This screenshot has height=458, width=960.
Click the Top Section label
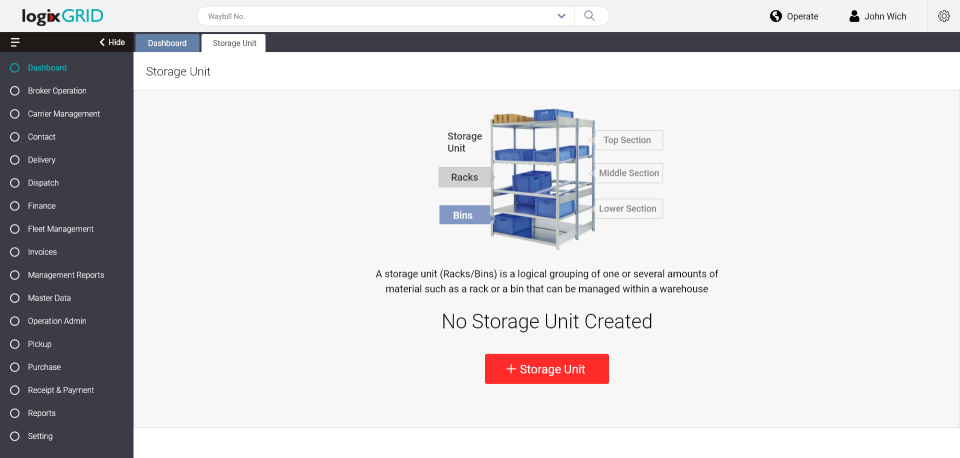point(626,140)
